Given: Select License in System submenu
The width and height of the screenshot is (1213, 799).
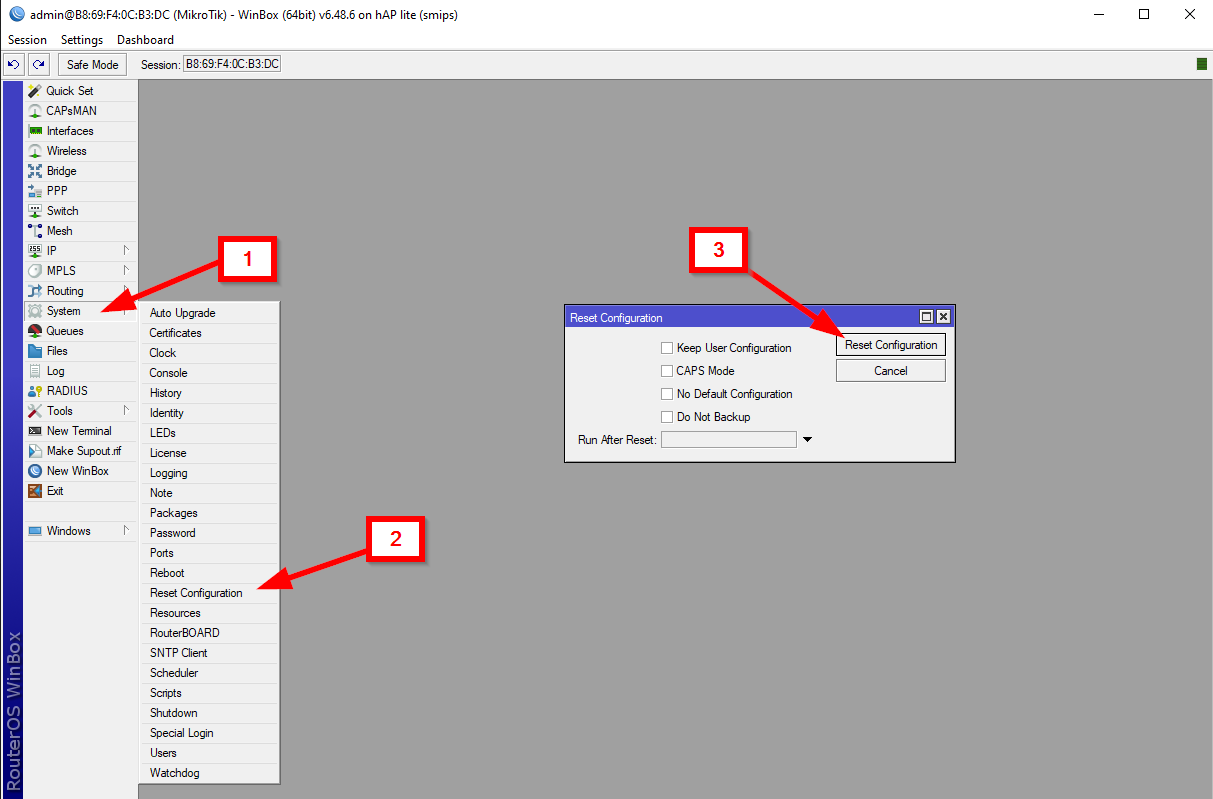Looking at the screenshot, I should 209,453.
